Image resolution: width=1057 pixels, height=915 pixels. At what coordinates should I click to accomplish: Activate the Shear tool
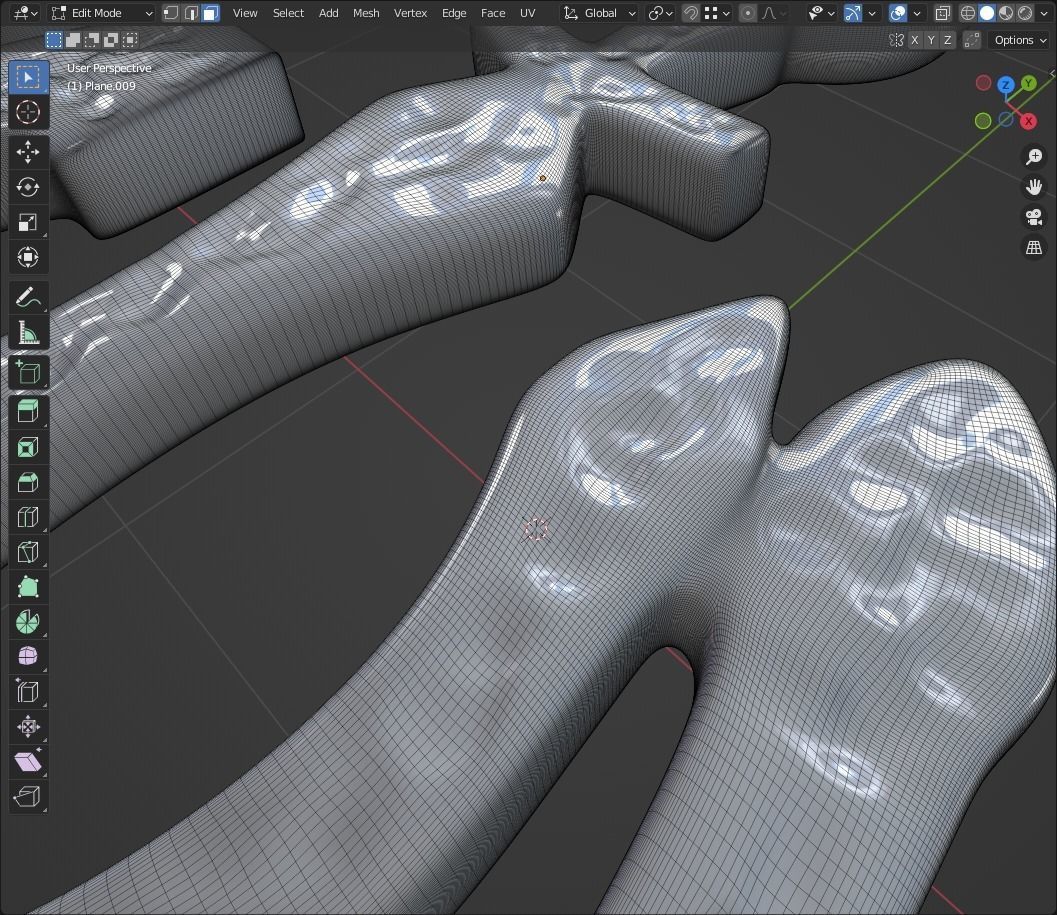point(28,762)
